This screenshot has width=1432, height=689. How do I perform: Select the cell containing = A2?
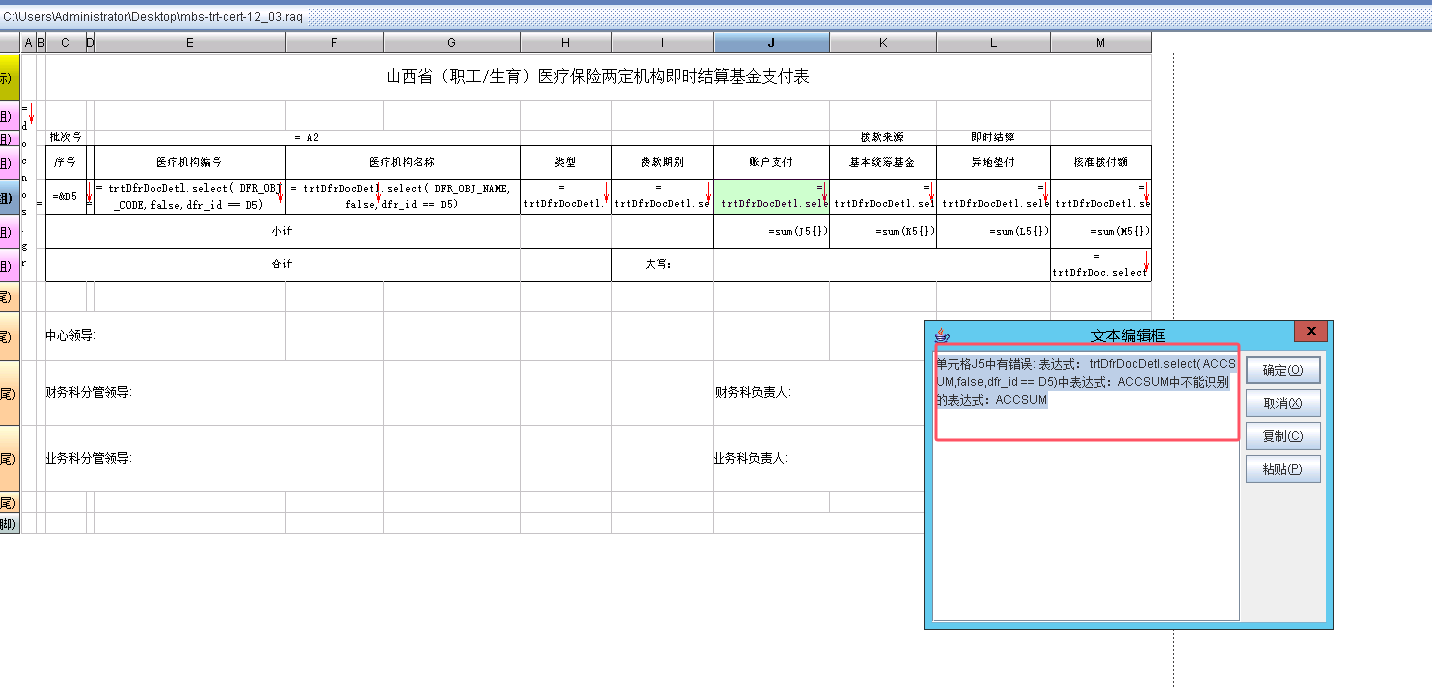coord(307,137)
